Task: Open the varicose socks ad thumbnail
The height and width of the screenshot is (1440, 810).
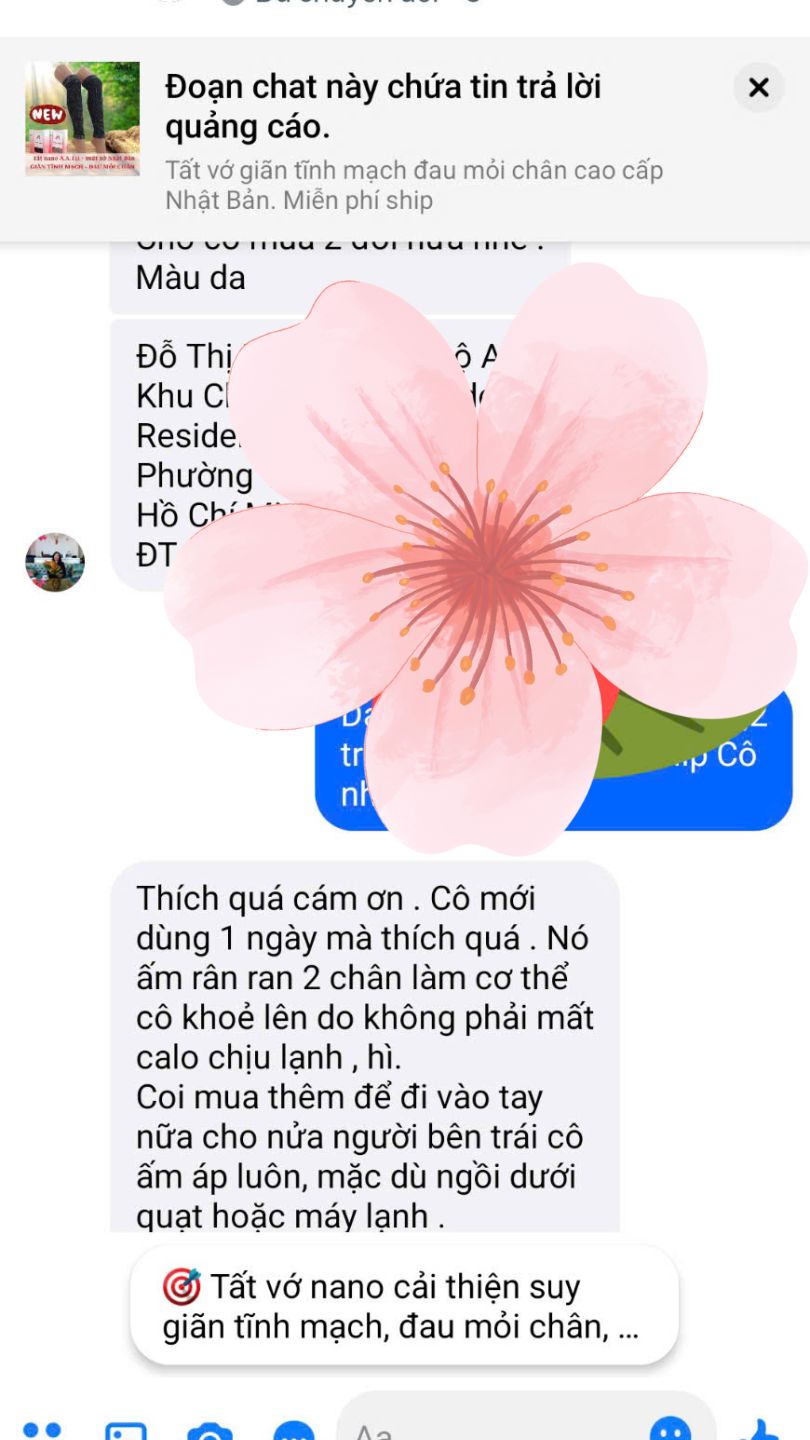Action: 82,119
